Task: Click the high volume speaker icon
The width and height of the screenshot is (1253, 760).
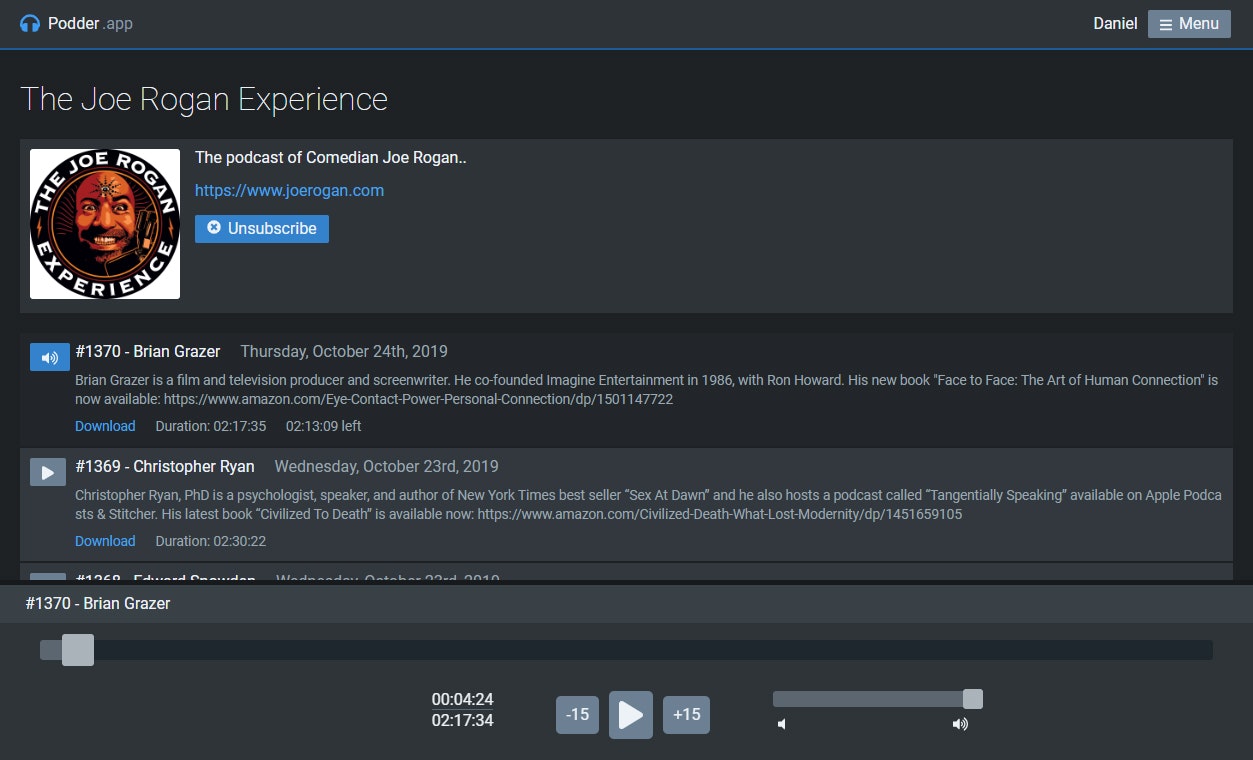Action: (x=960, y=724)
